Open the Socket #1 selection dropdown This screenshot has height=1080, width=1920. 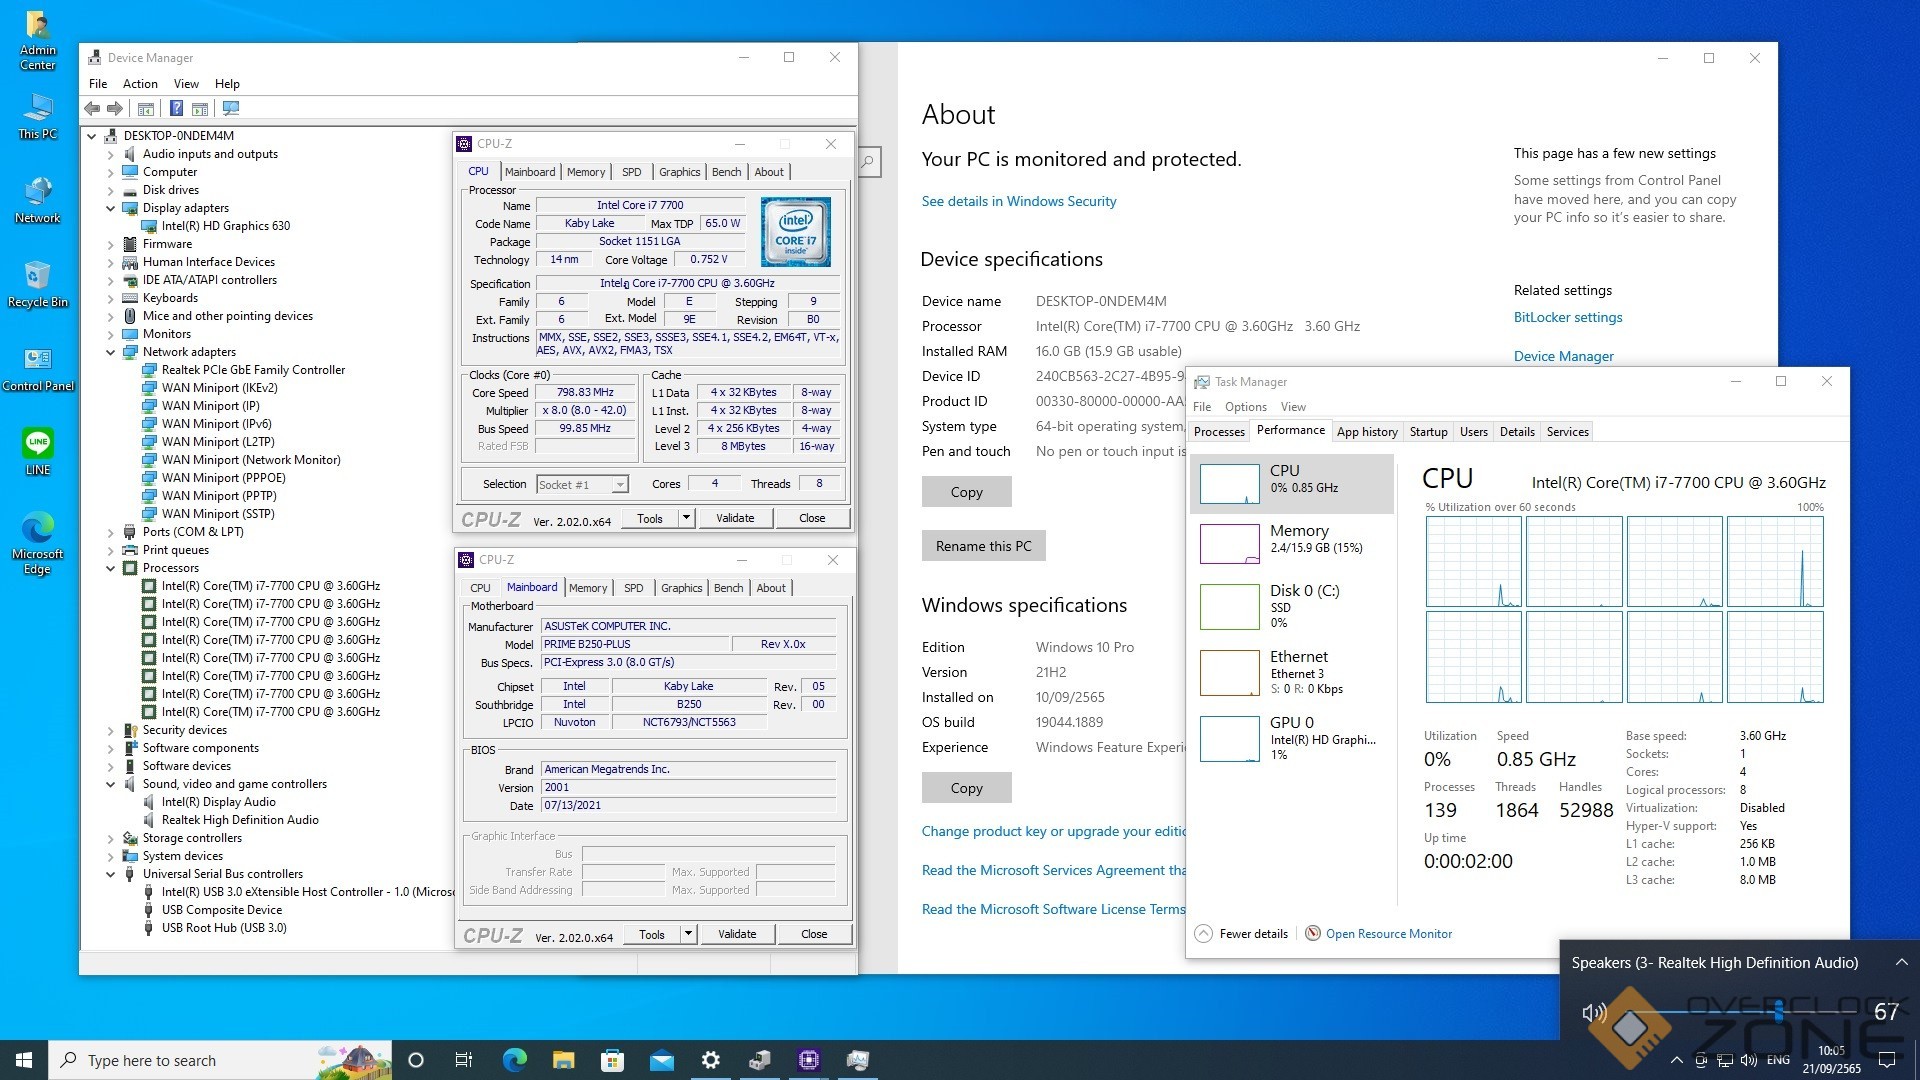[x=620, y=484]
